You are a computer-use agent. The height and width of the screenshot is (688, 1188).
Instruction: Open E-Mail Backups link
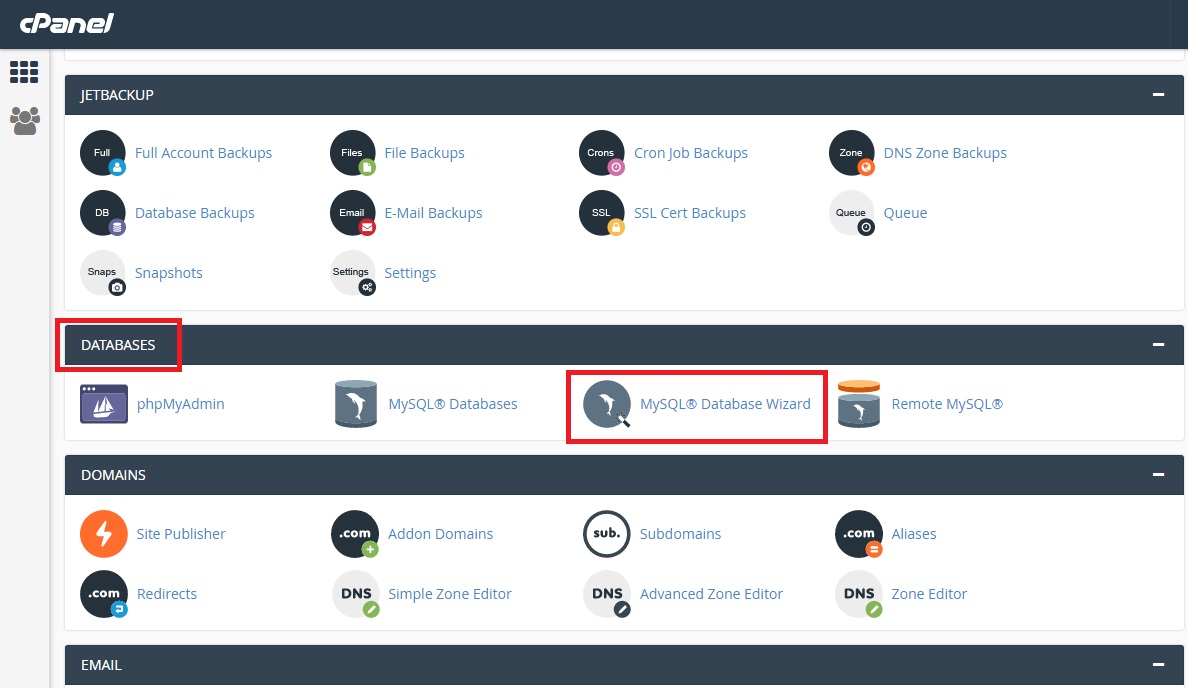click(x=433, y=213)
